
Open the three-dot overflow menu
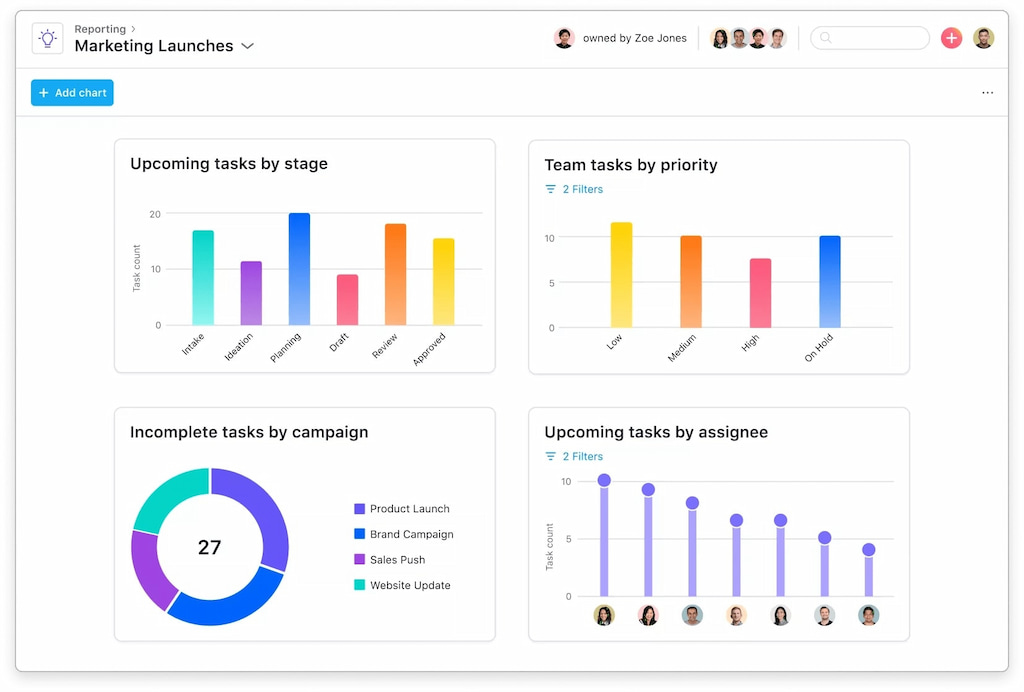pyautogui.click(x=987, y=92)
